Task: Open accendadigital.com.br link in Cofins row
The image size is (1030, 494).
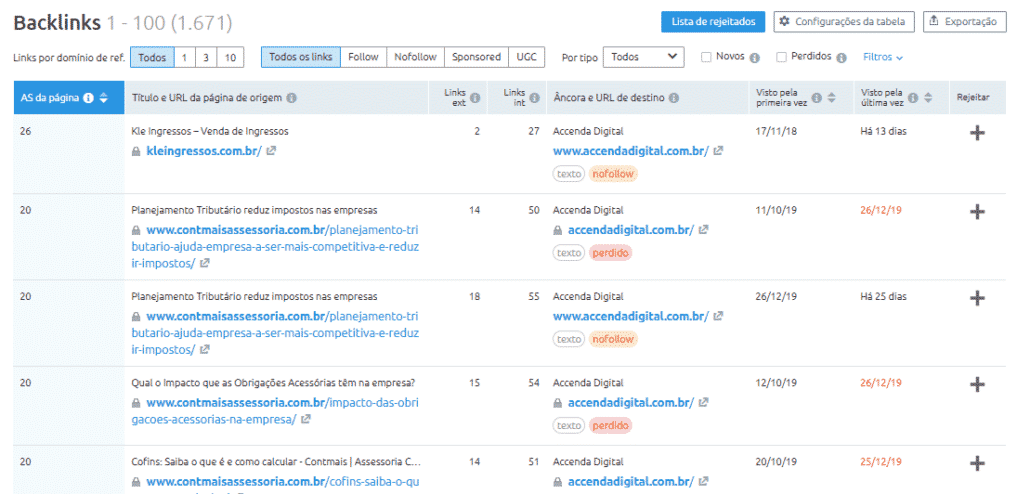Action: [631, 482]
